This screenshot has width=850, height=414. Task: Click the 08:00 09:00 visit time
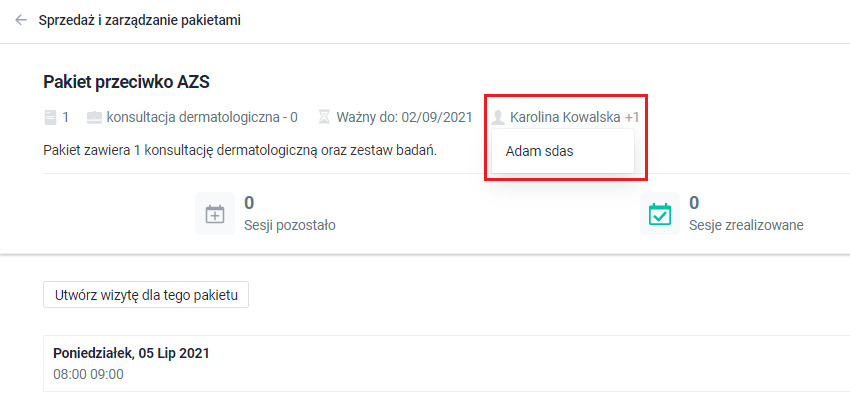point(88,374)
